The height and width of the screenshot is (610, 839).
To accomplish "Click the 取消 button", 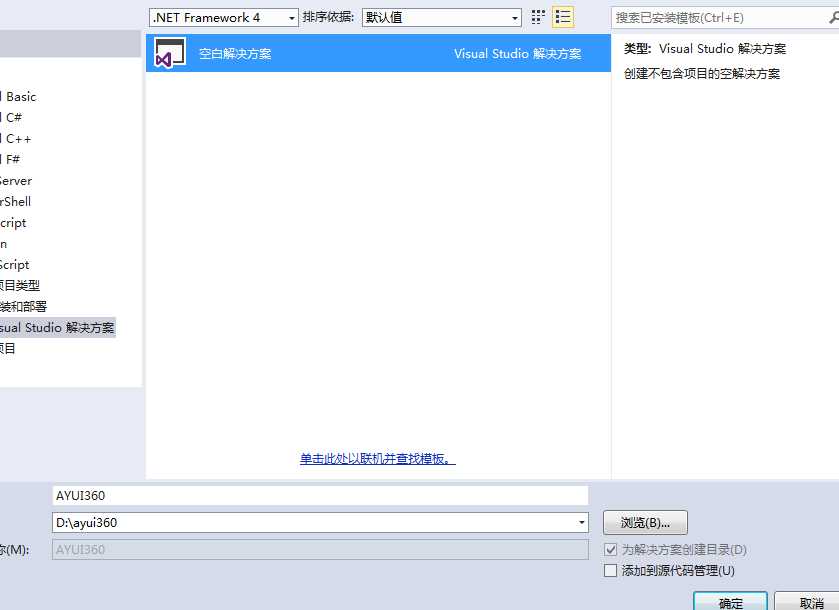I will [809, 602].
